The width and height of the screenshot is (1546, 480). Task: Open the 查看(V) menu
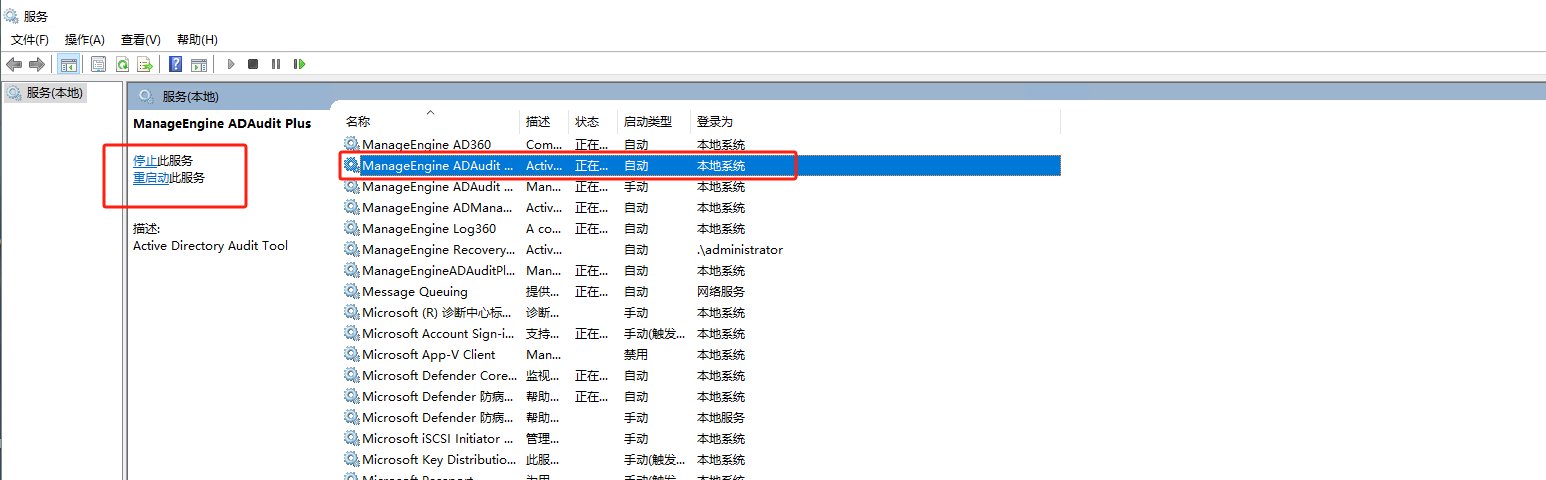coord(141,40)
